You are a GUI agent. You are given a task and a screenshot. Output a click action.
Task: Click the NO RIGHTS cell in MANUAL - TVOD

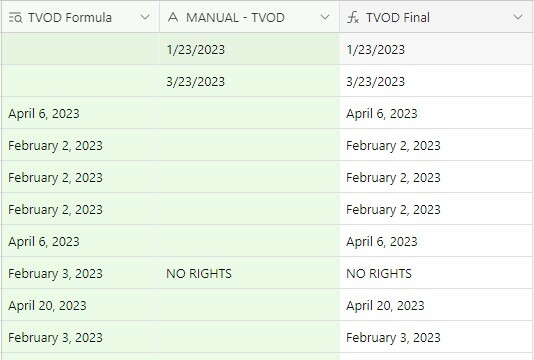[x=249, y=273]
